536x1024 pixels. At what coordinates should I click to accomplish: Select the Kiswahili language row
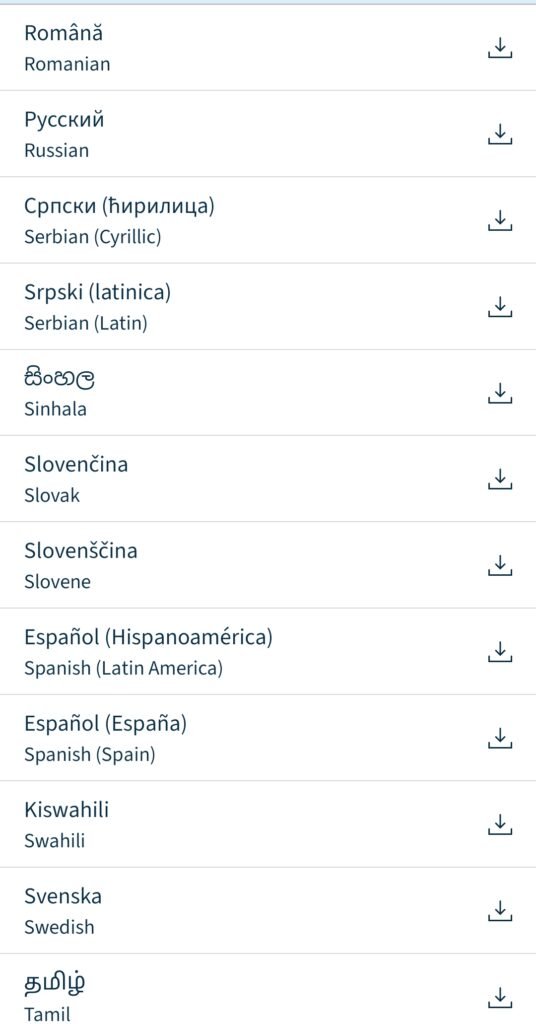pyautogui.click(x=268, y=825)
